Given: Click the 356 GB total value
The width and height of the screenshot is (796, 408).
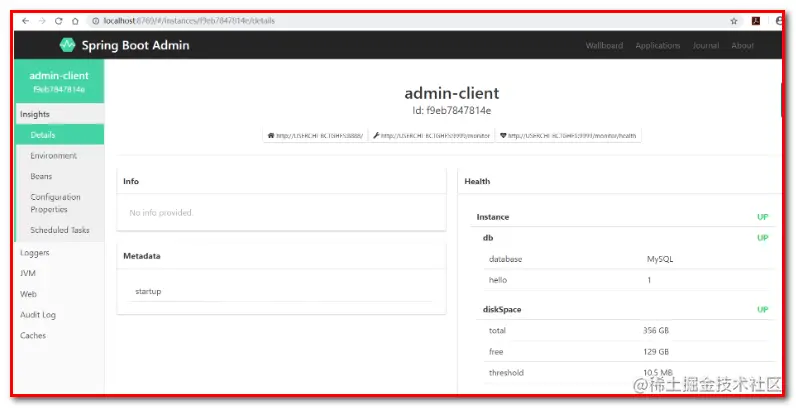Looking at the screenshot, I should tap(656, 330).
